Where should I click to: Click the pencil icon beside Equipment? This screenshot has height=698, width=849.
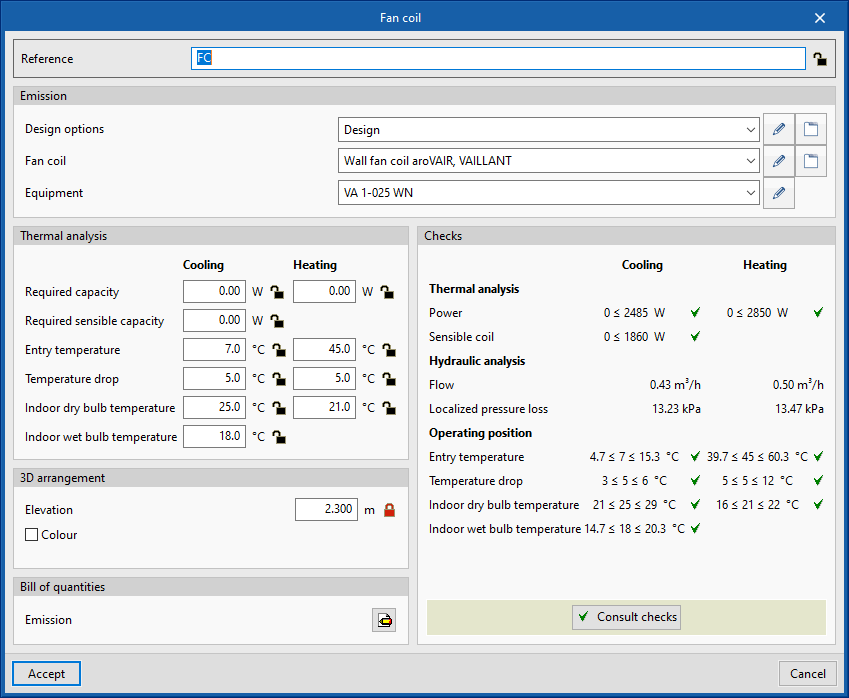tap(778, 193)
